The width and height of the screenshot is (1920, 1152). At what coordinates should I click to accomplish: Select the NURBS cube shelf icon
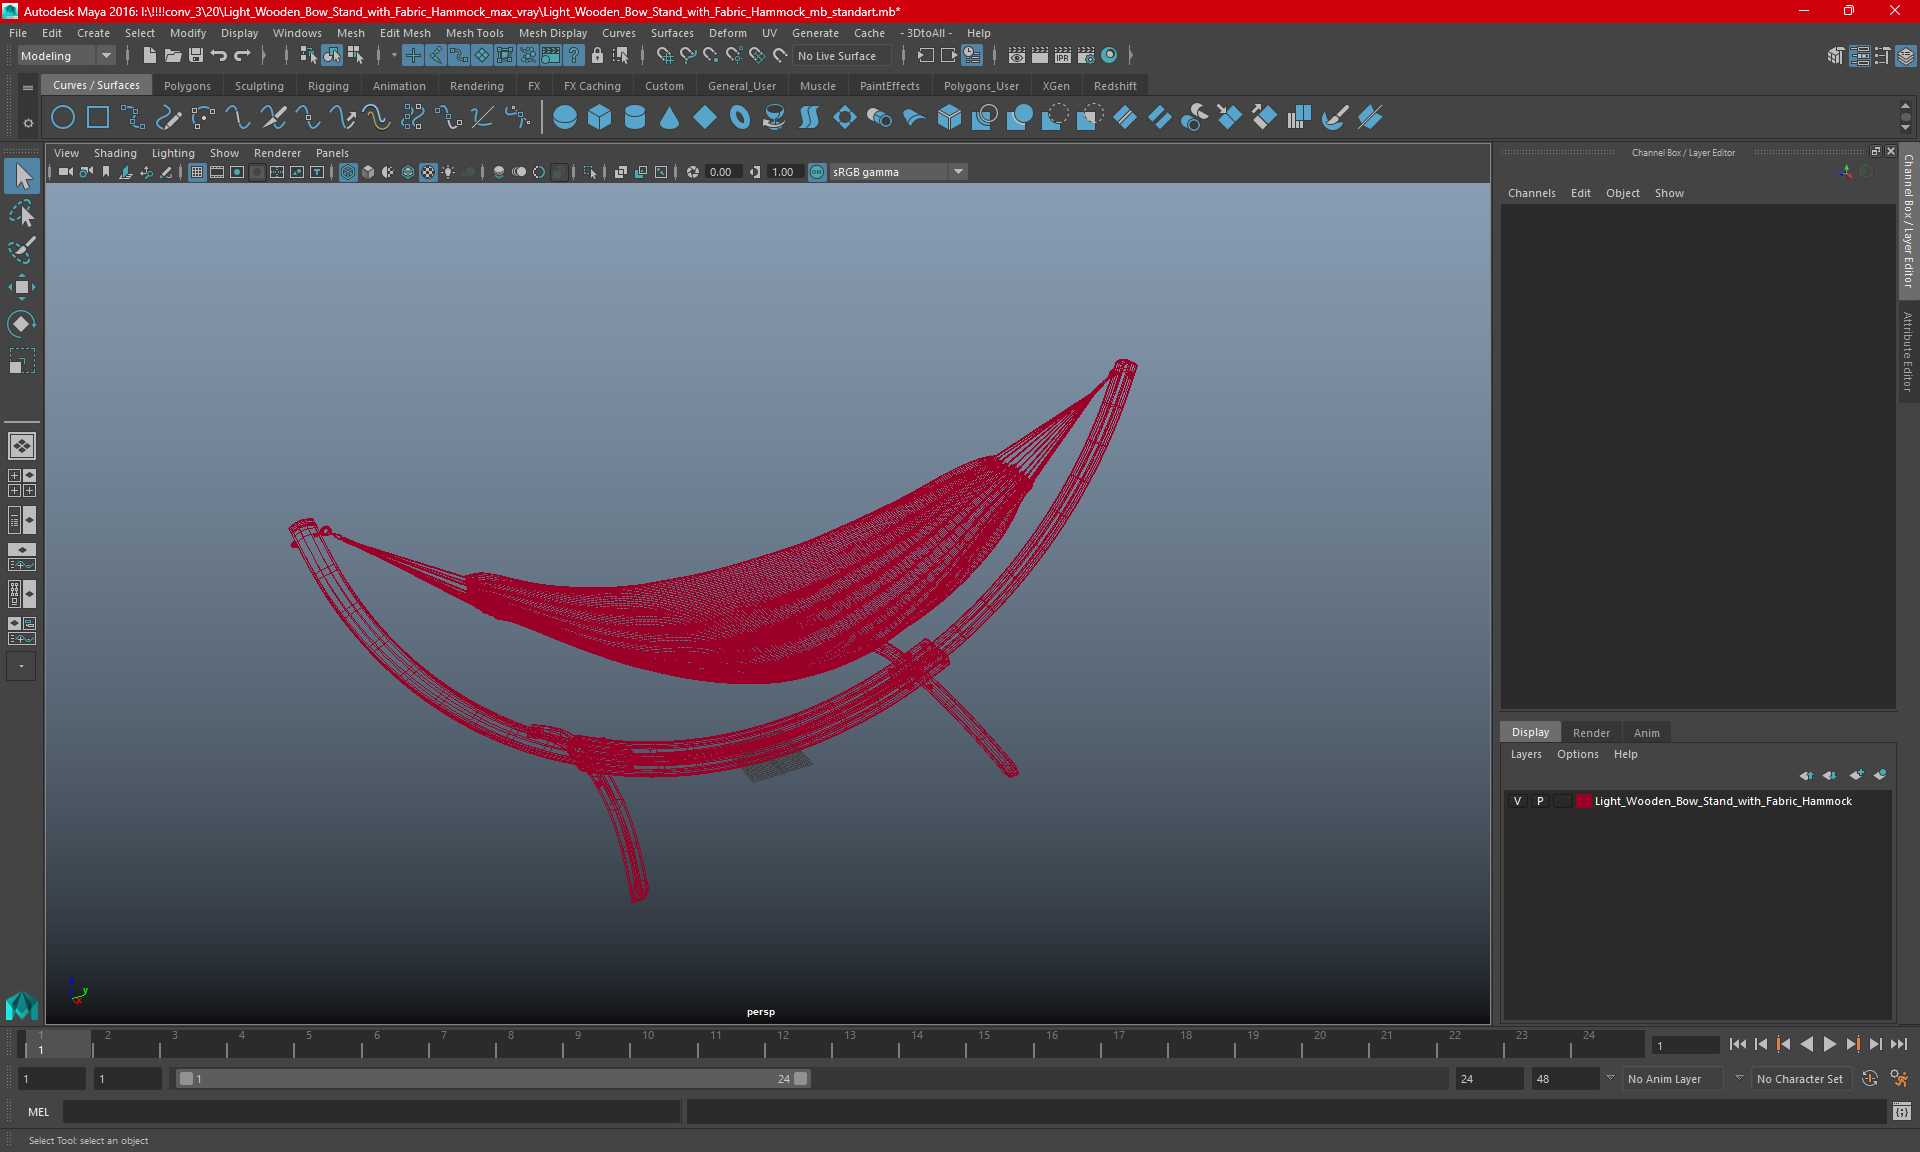[599, 118]
